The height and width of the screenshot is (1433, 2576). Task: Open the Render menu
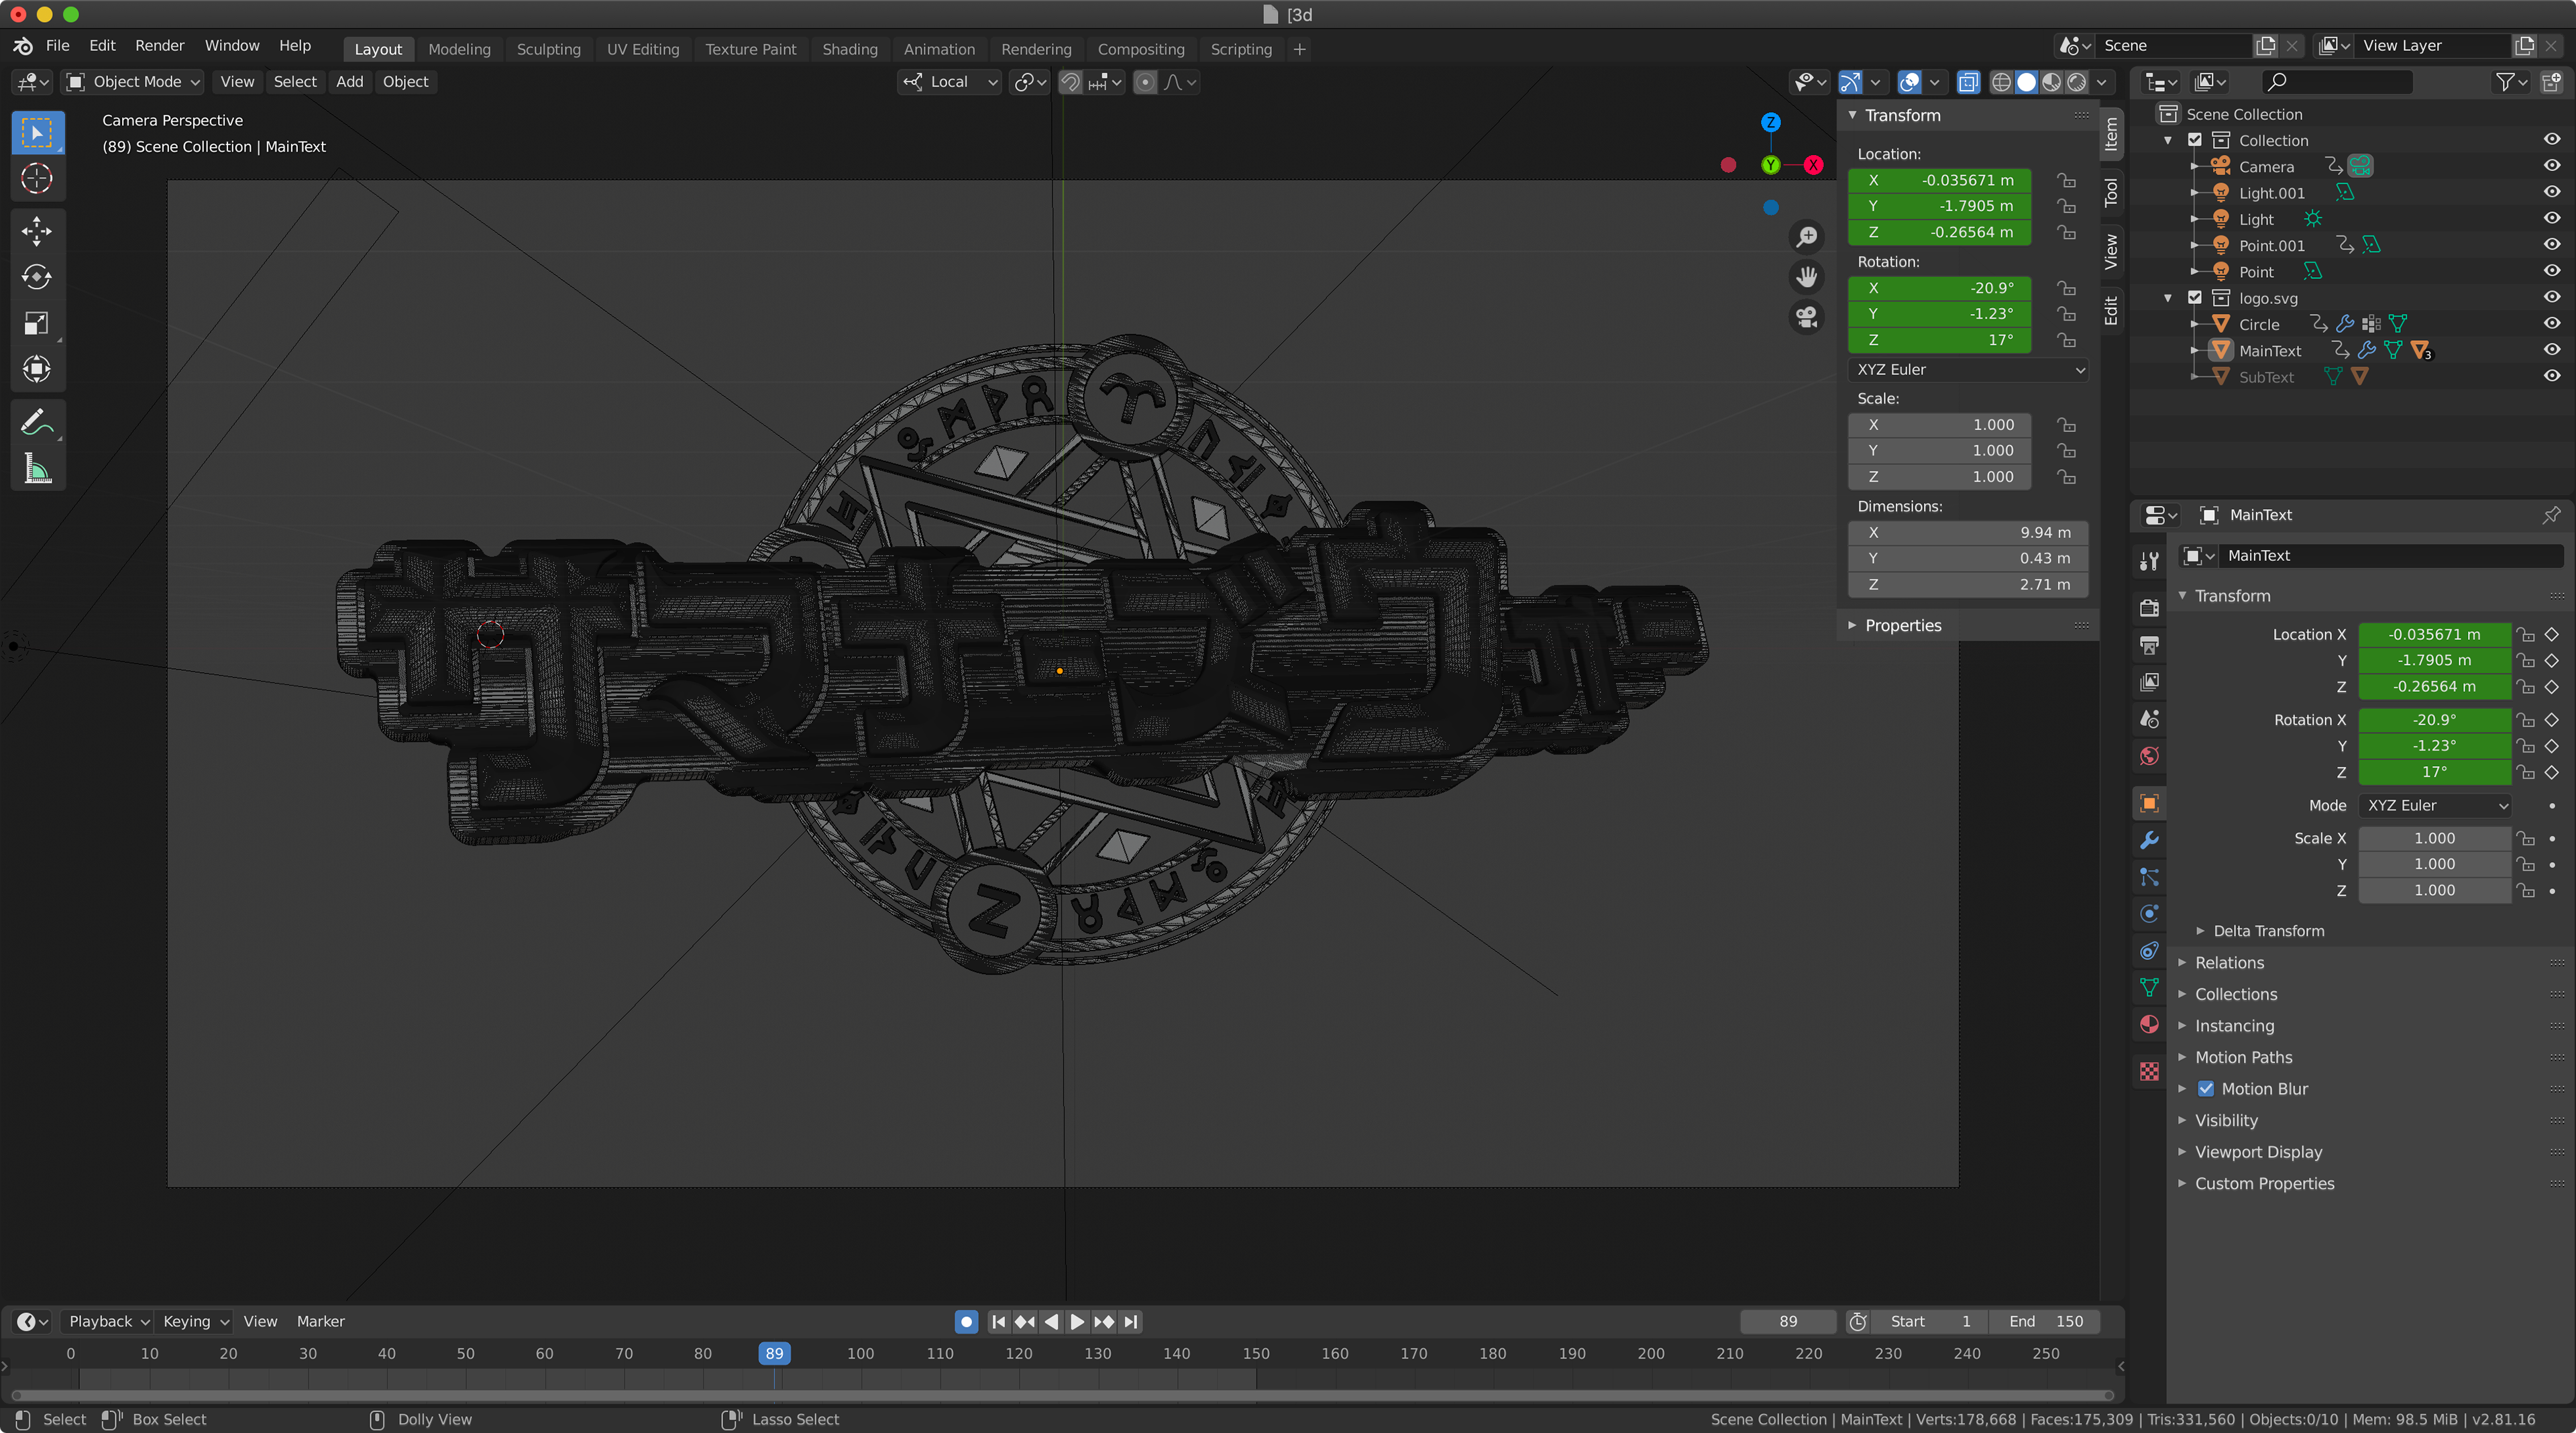point(160,46)
